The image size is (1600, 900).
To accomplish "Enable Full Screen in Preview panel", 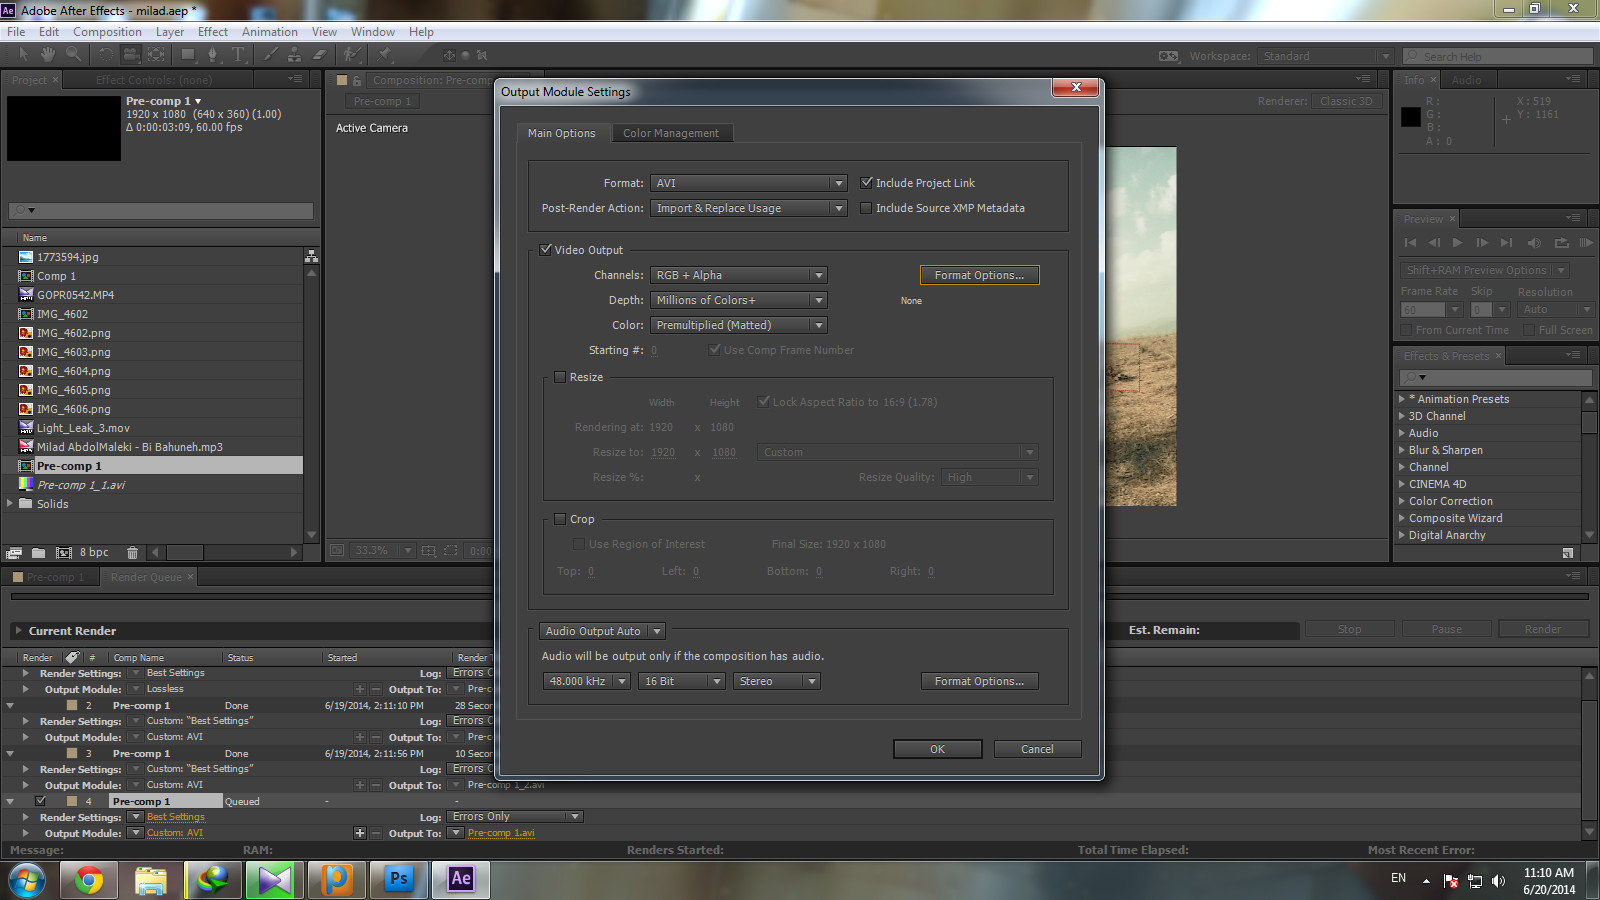I will click(x=1529, y=330).
